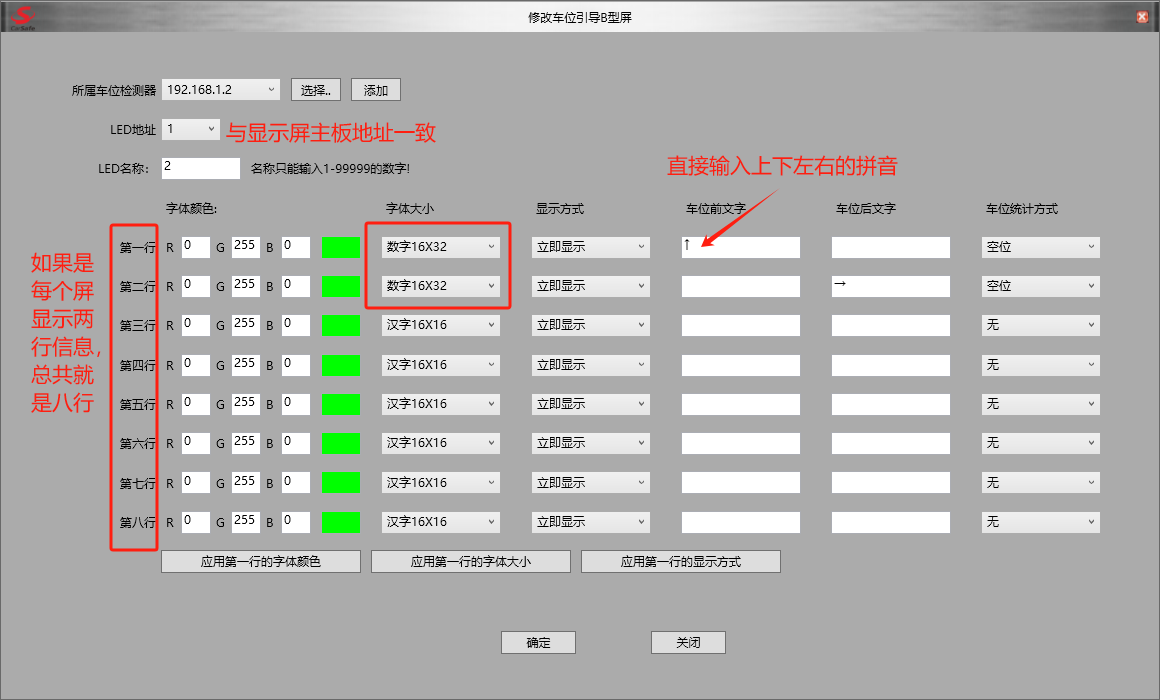Click the green color swatch for 第一行
The image size is (1160, 700).
(x=340, y=247)
